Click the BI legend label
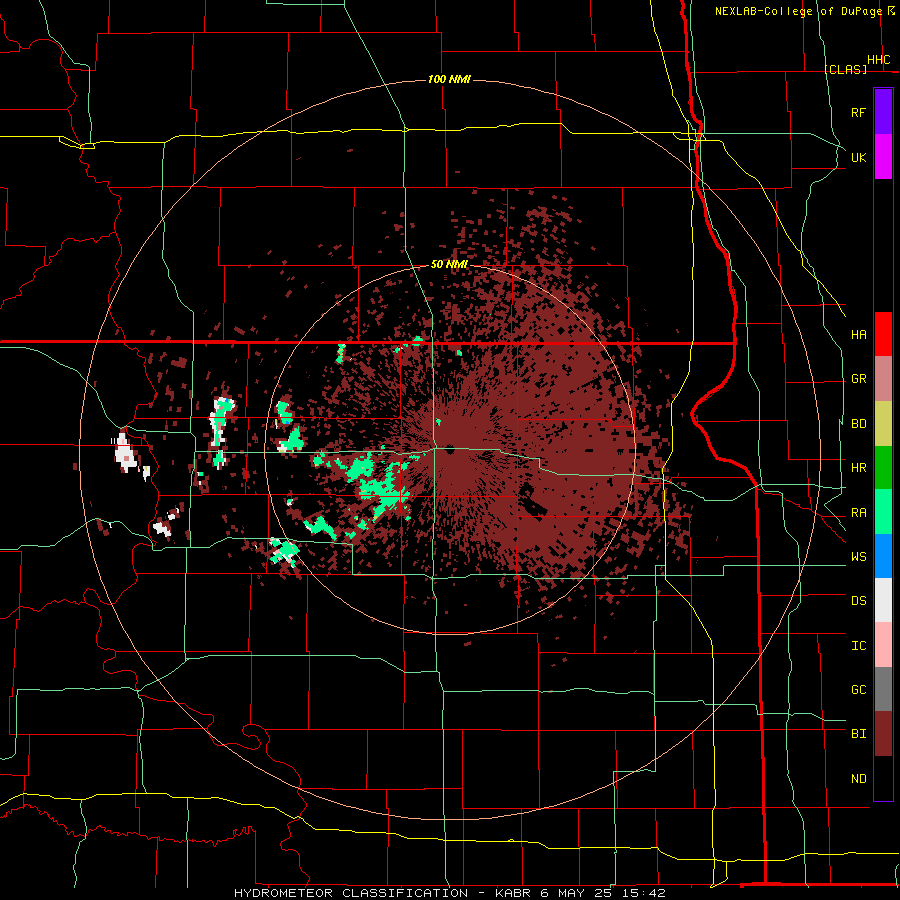 coord(859,734)
